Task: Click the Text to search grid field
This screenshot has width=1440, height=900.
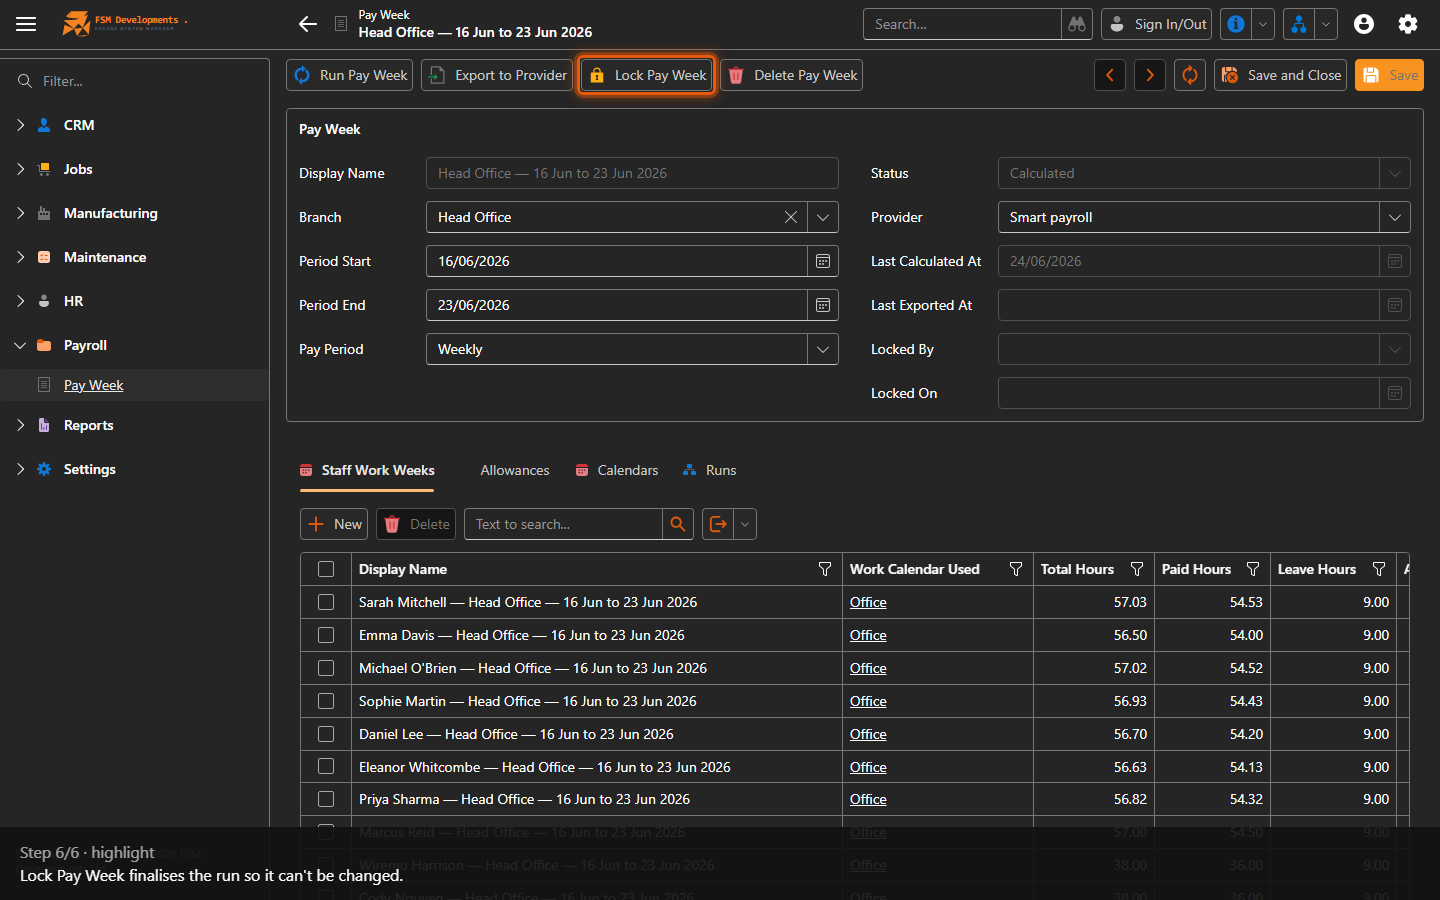Action: [563, 524]
